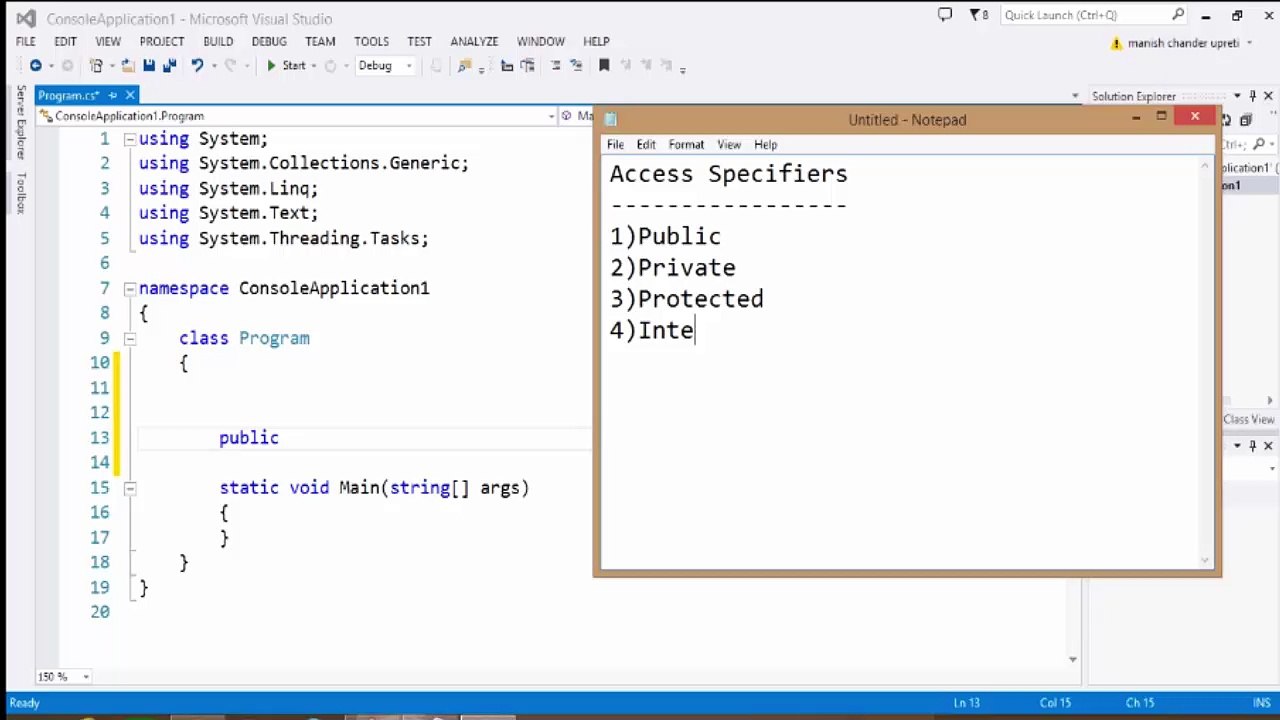
Task: Click the New Project toolbar icon
Action: (x=96, y=66)
